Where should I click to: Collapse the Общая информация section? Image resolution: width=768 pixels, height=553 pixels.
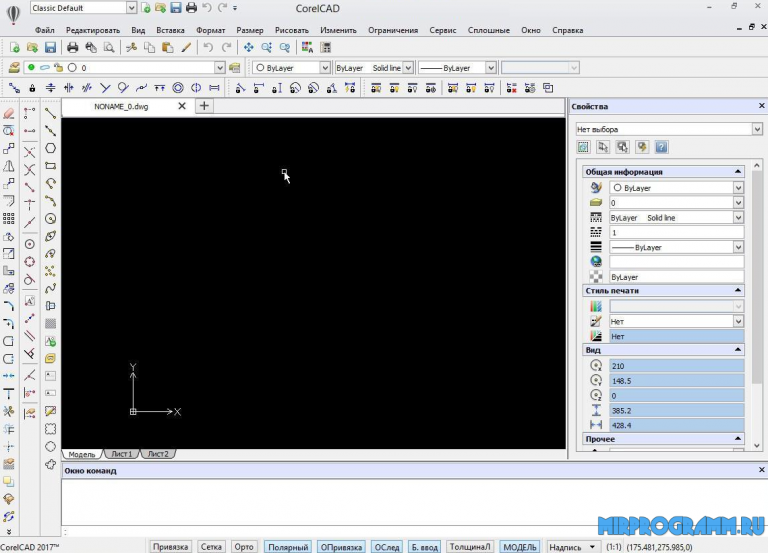coord(738,172)
